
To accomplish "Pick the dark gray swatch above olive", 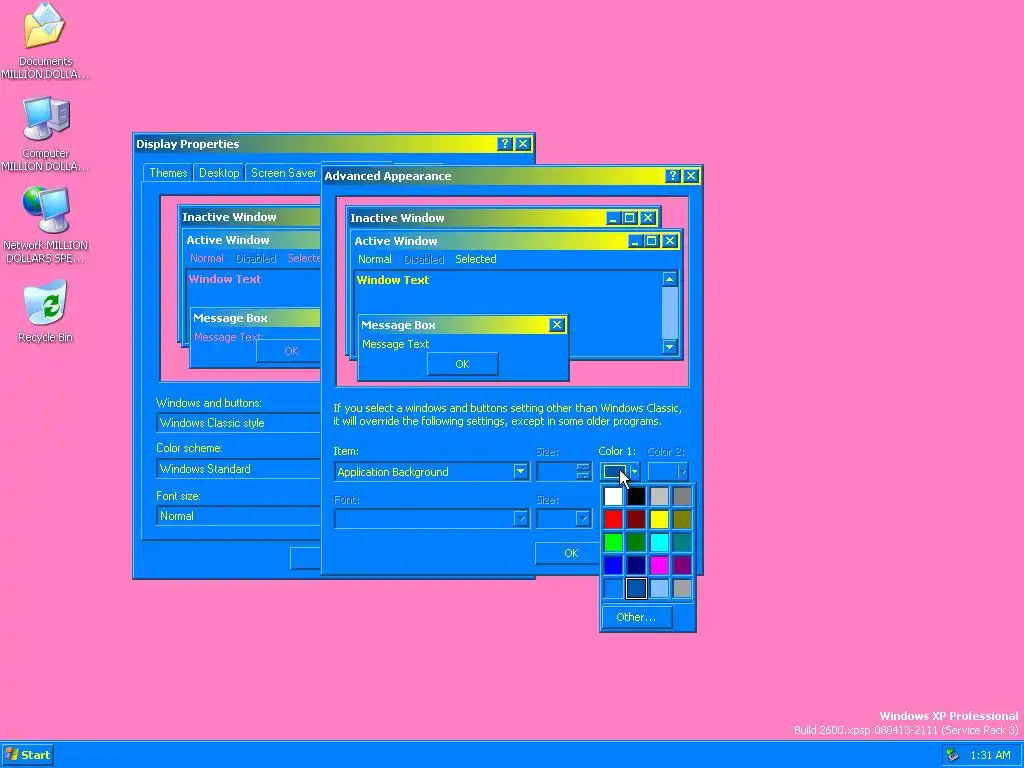I will [x=682, y=496].
